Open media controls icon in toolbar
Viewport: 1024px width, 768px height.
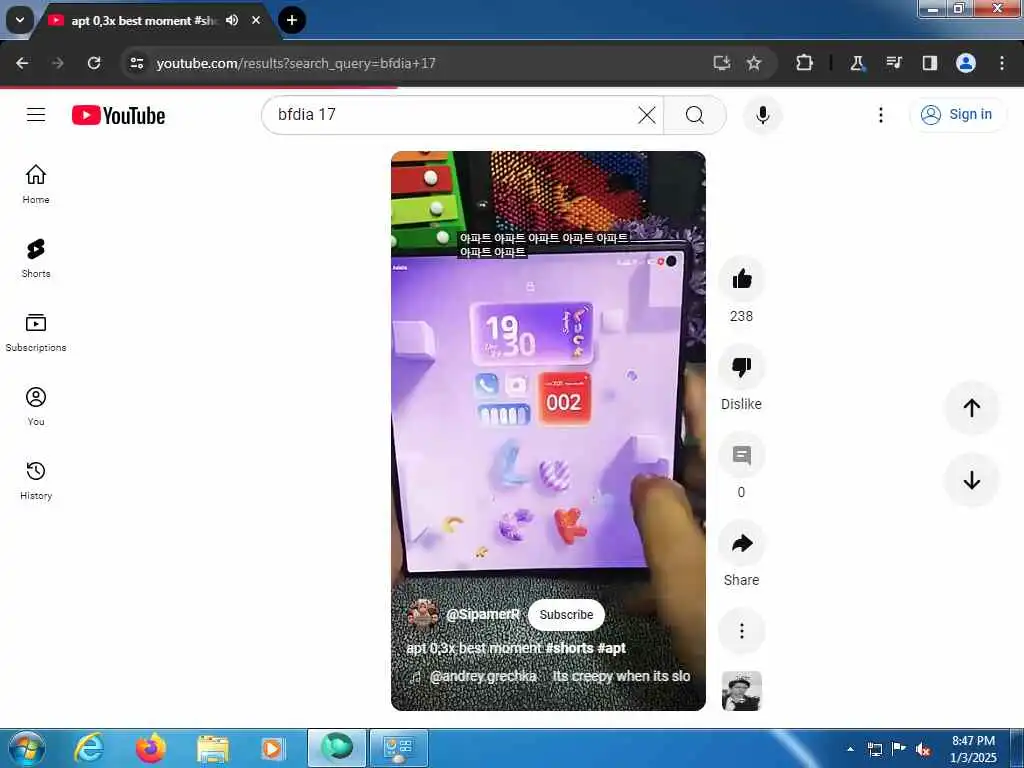(893, 63)
